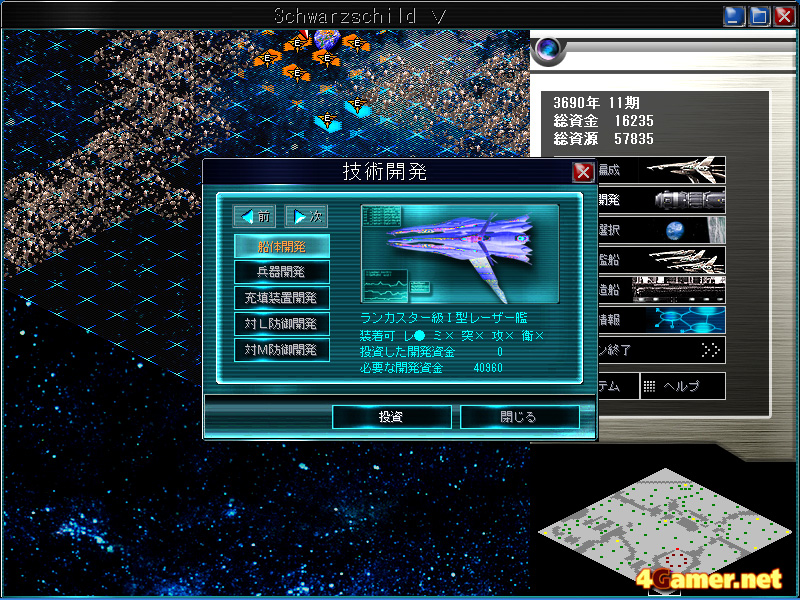
Task: Click the 総資源 57835 readout
Action: tap(604, 139)
